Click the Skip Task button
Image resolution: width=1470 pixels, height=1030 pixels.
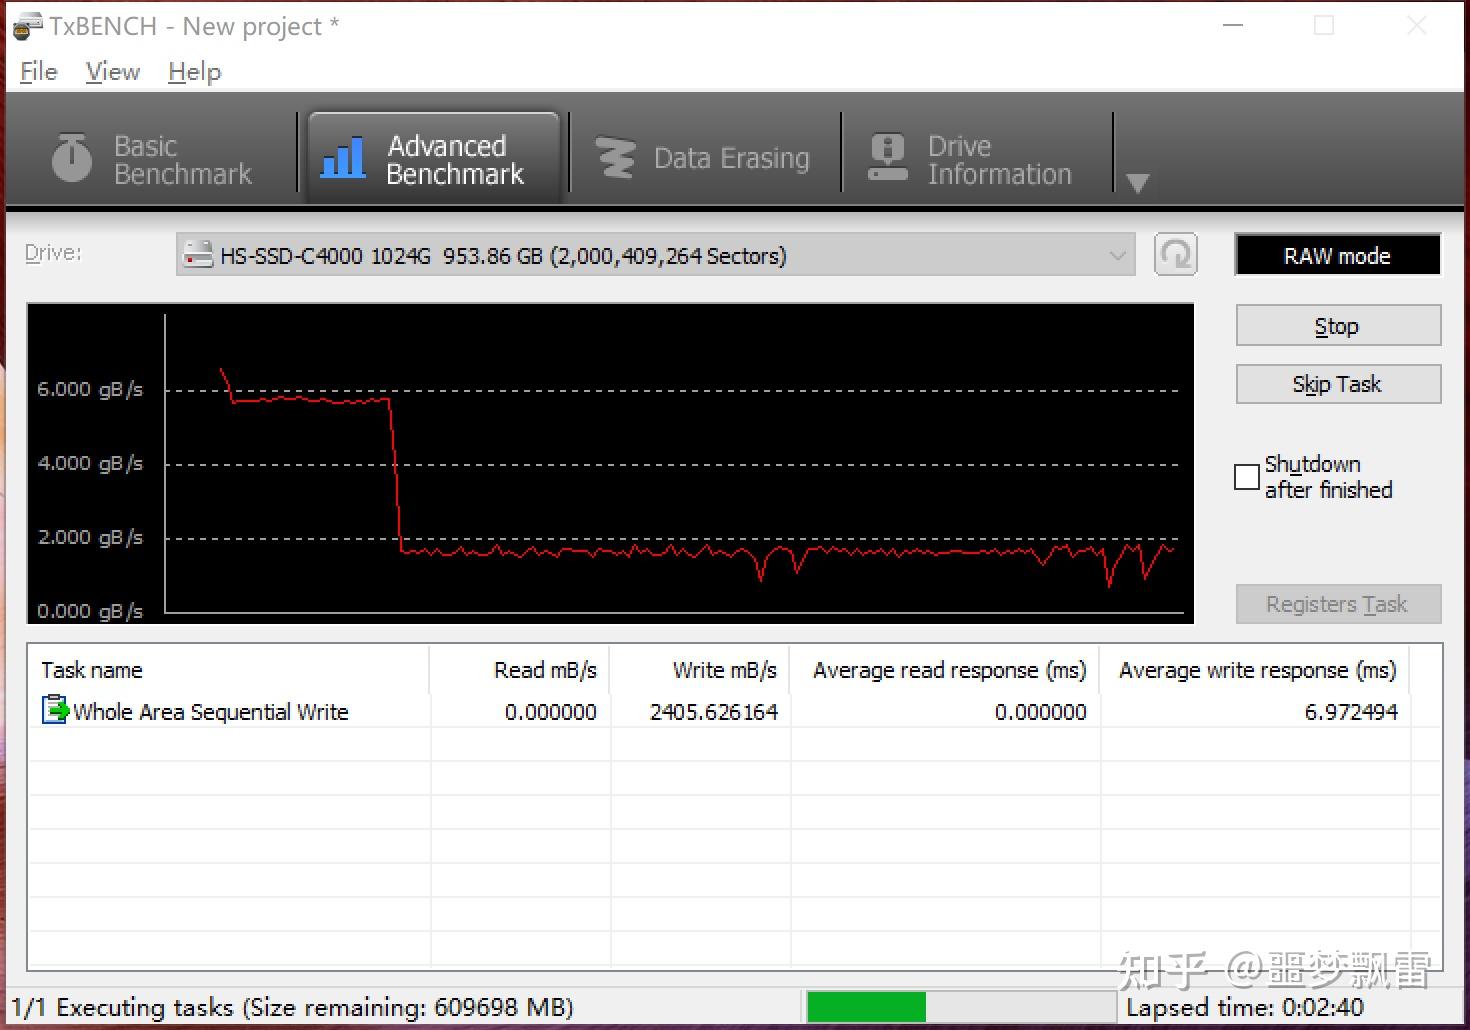[x=1337, y=384]
